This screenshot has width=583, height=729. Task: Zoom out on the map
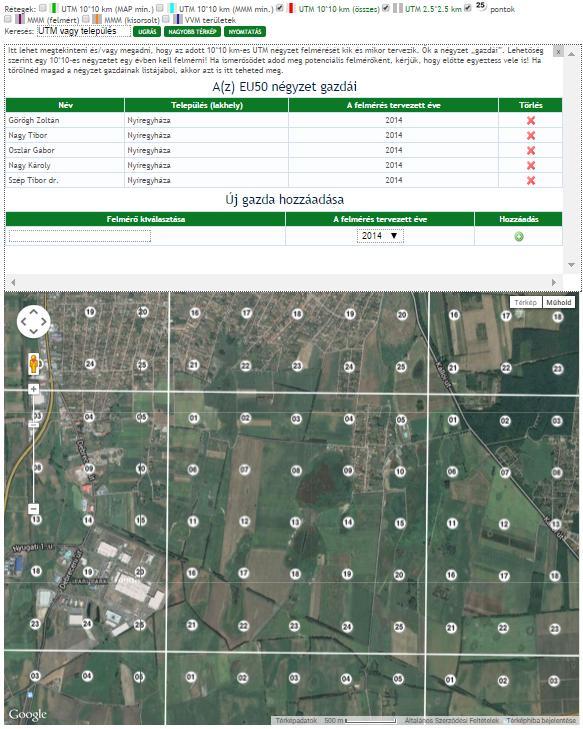click(x=33, y=509)
